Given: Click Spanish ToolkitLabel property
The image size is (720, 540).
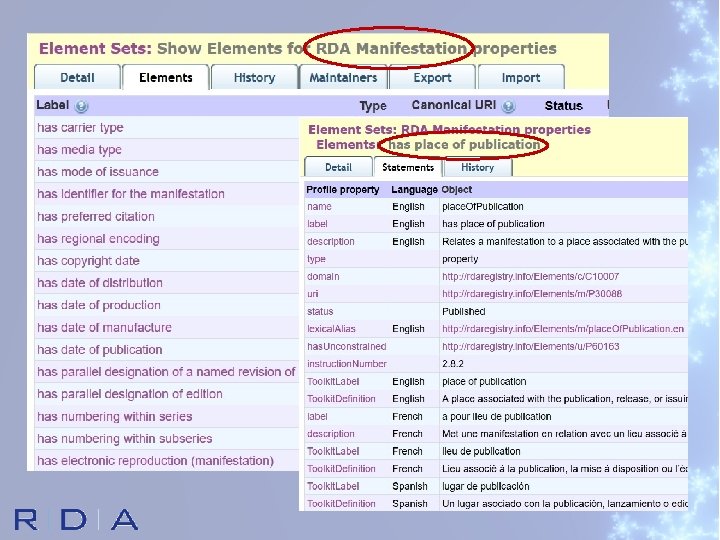Looking at the screenshot, I should coord(333,486).
